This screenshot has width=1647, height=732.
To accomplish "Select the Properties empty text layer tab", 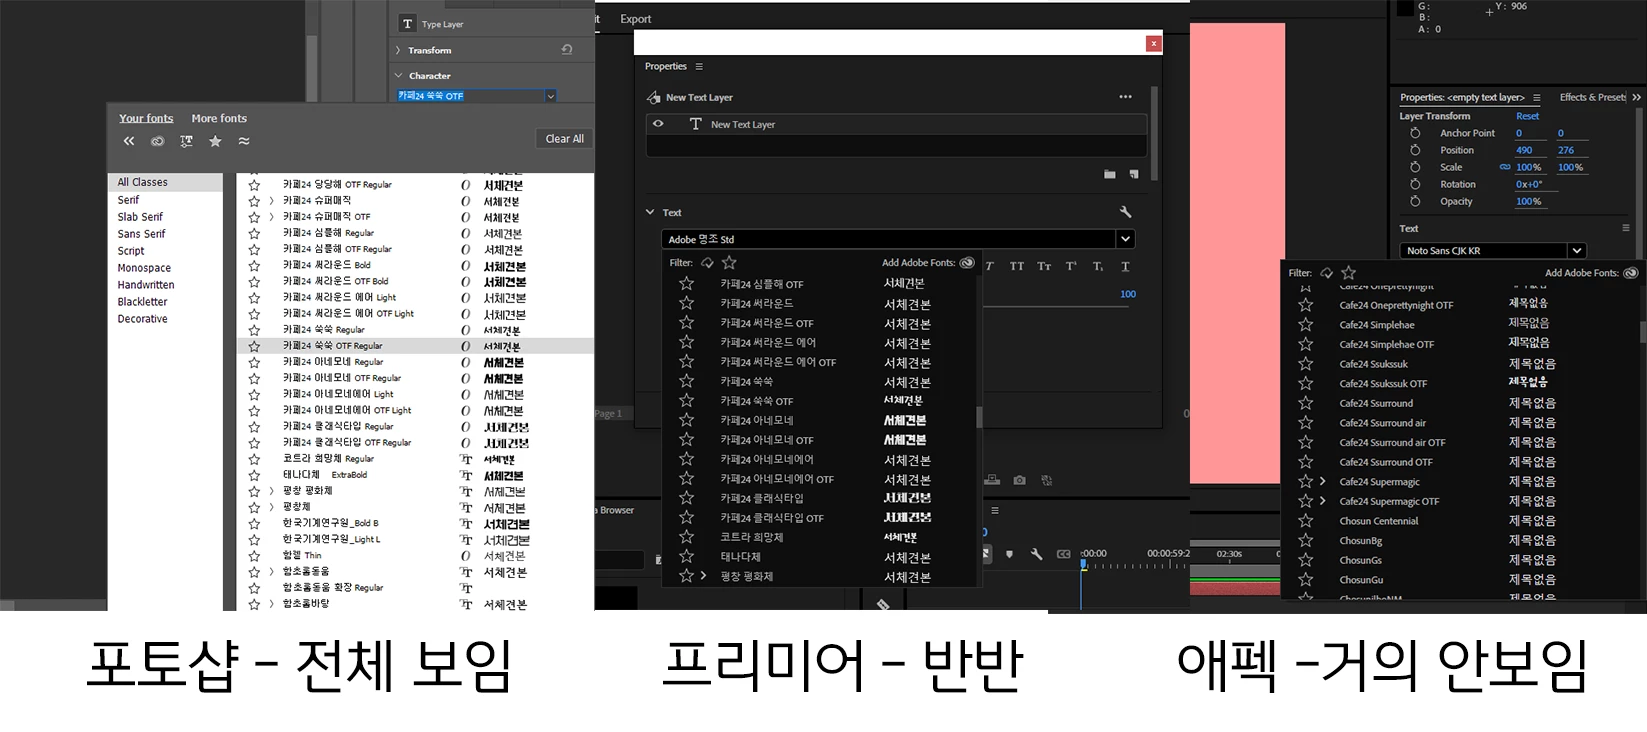I will (1462, 97).
